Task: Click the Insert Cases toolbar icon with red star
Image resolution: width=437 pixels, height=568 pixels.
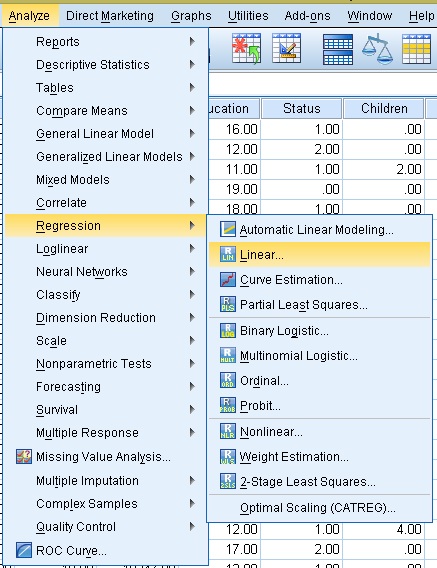Action: click(x=246, y=49)
